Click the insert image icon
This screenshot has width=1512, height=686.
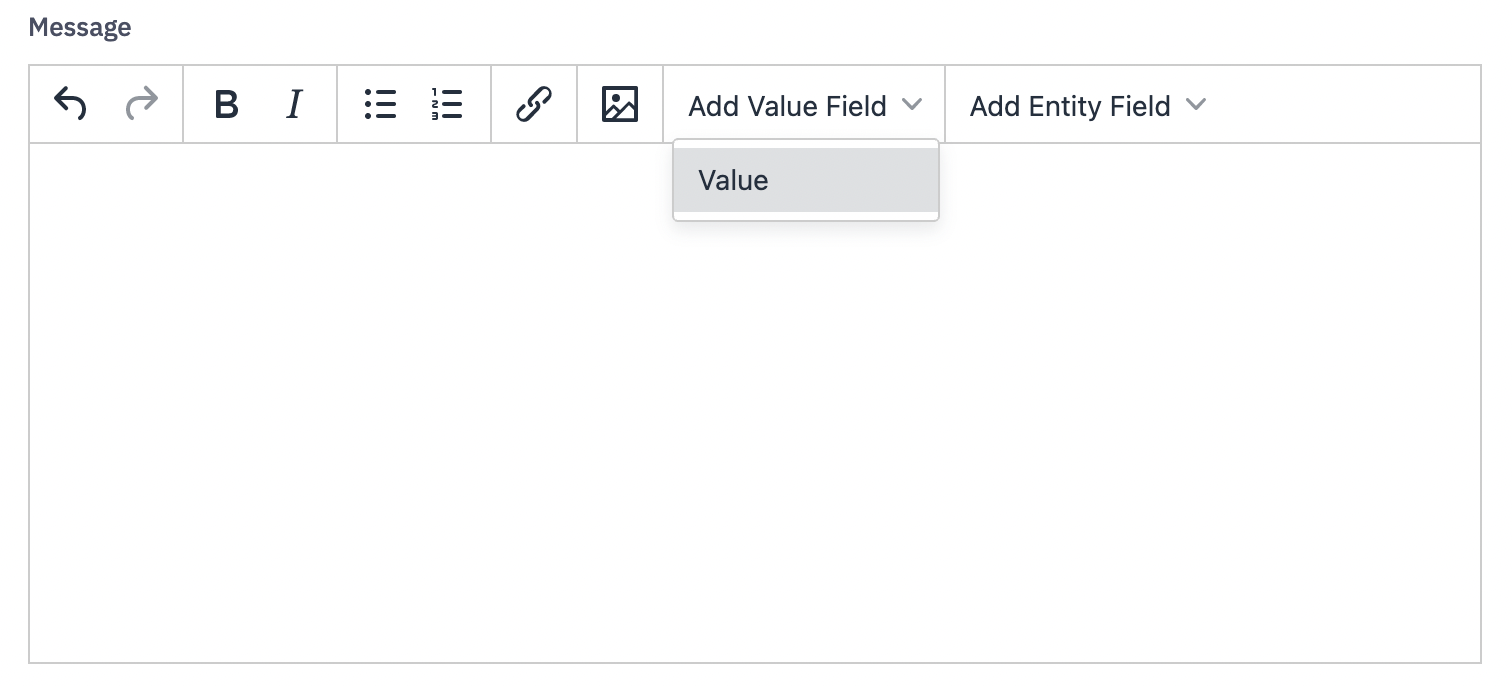620,104
